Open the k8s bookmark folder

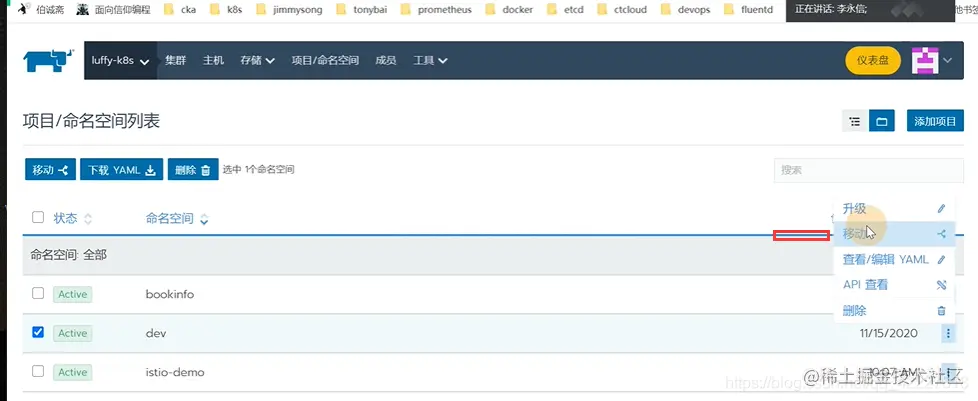226,10
